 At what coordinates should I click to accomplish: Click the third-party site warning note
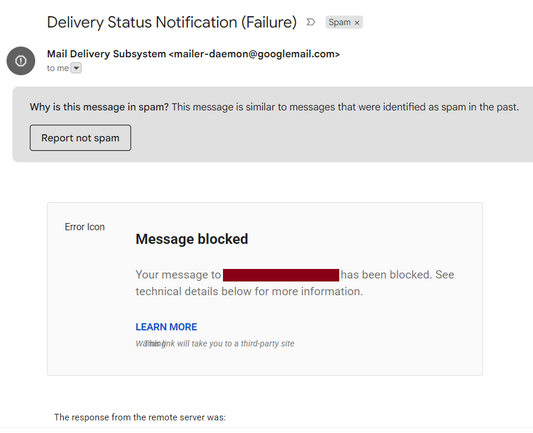pyautogui.click(x=215, y=344)
